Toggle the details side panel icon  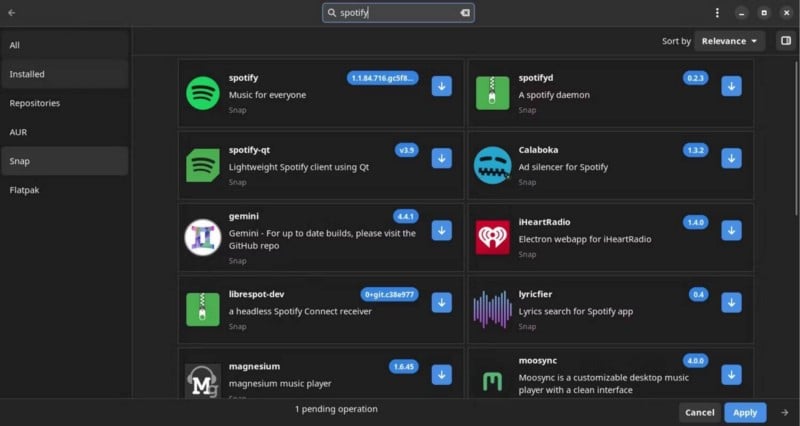pyautogui.click(x=786, y=41)
